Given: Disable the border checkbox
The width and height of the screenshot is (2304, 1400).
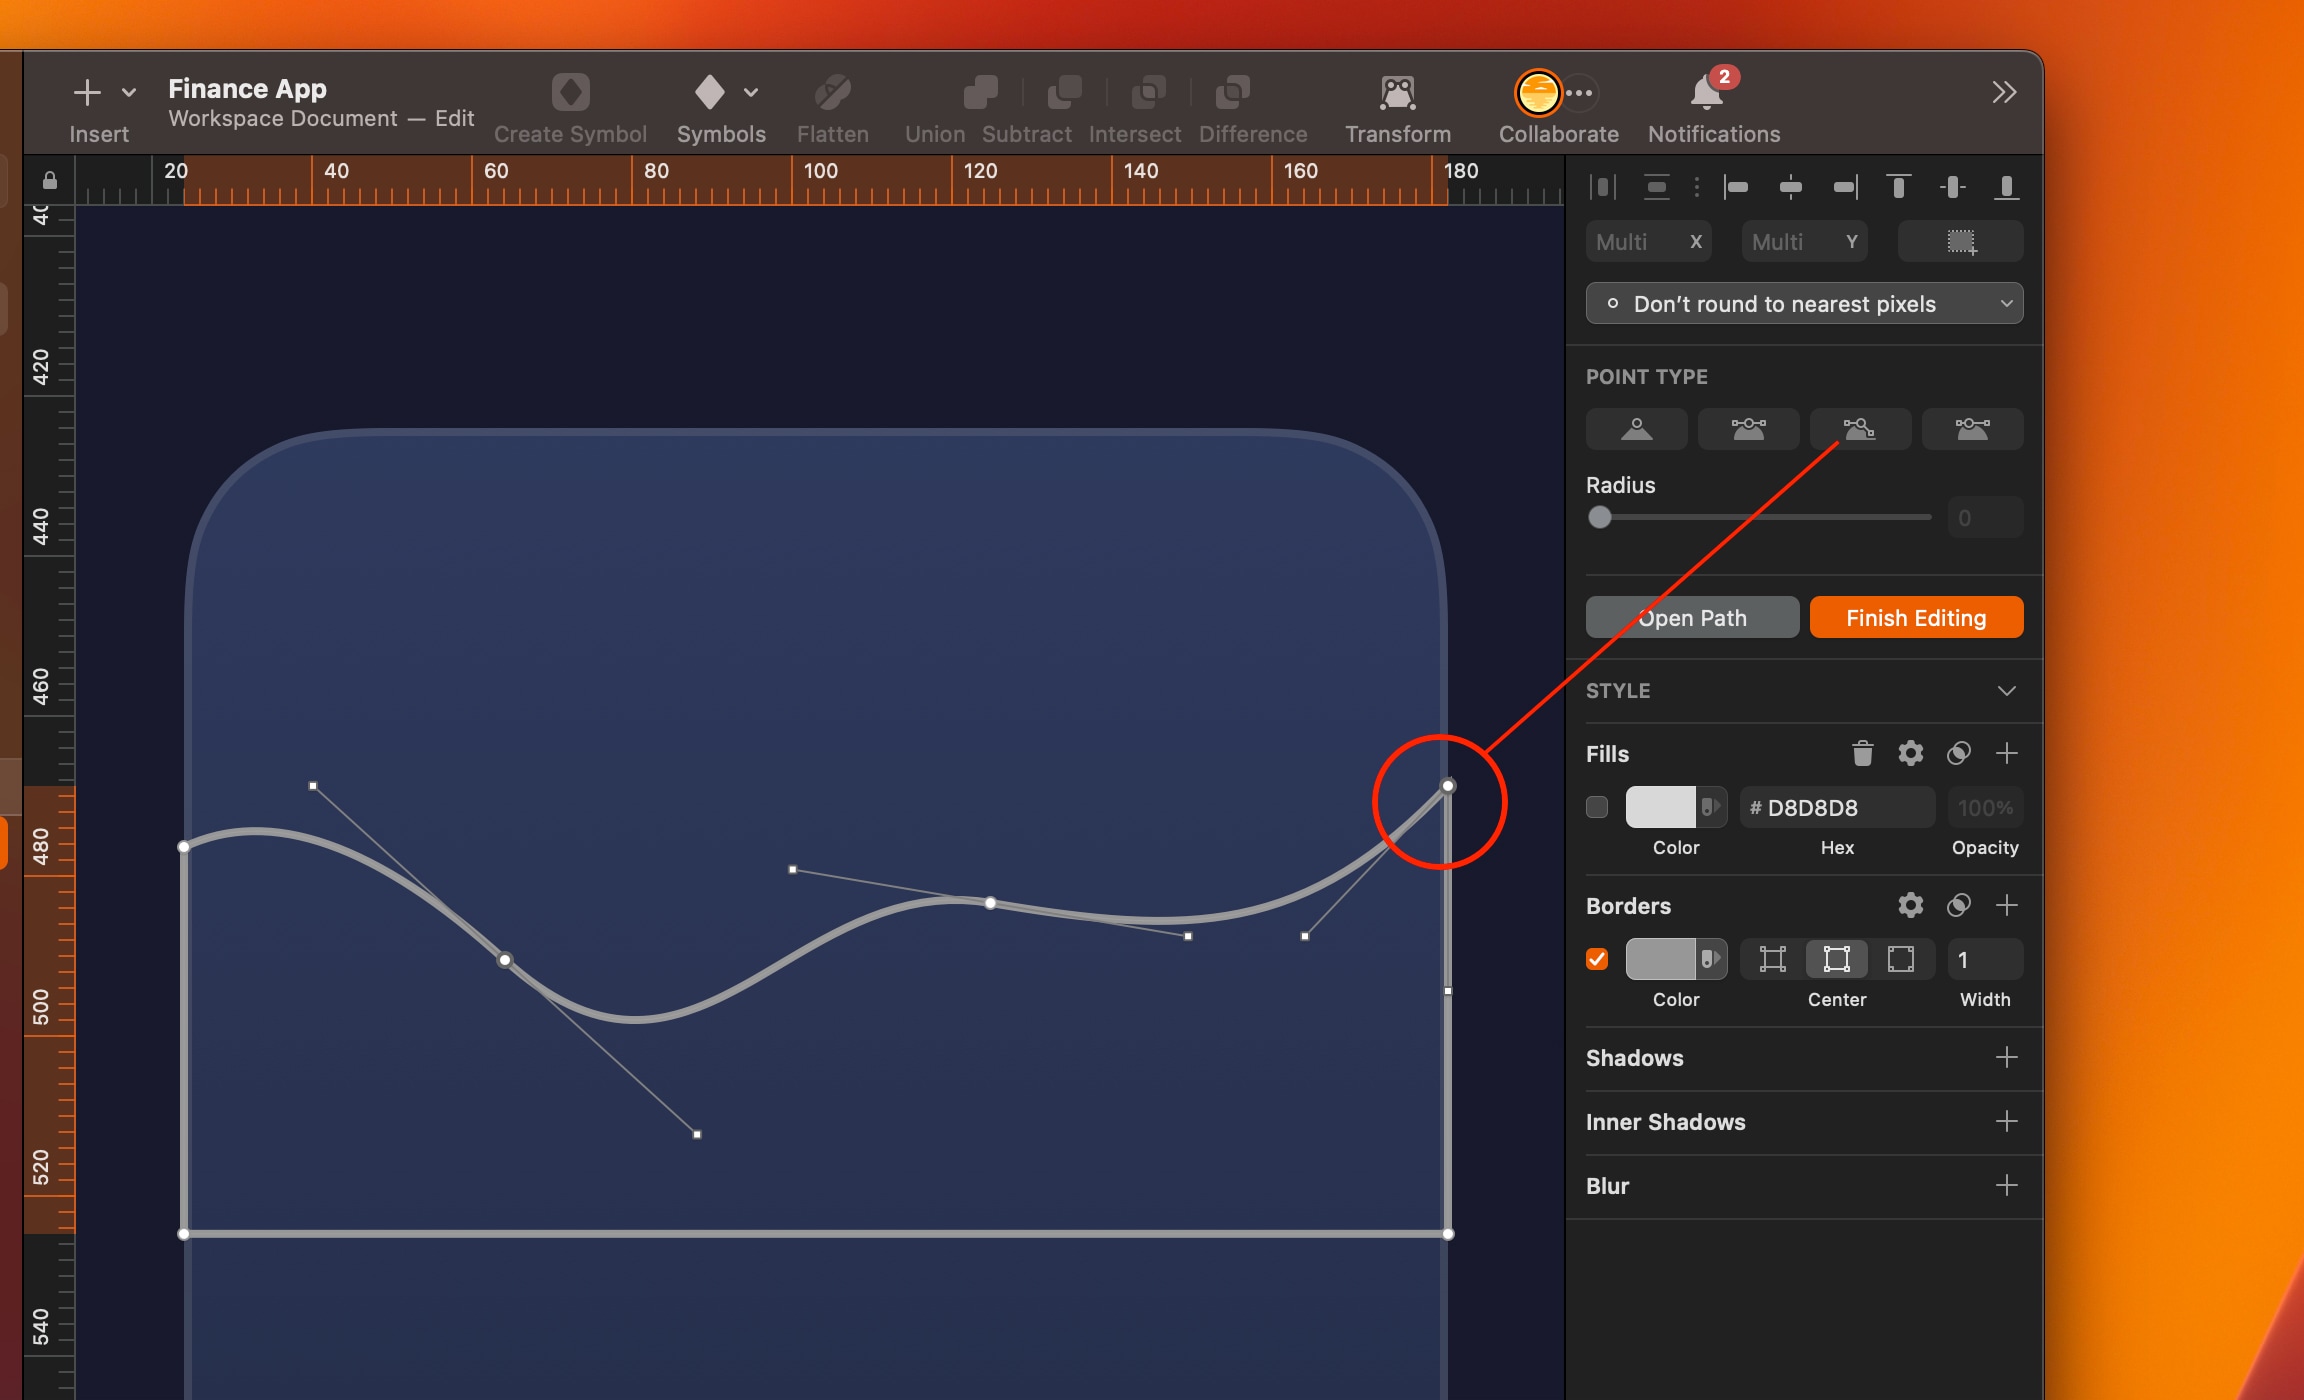Looking at the screenshot, I should coord(1597,959).
